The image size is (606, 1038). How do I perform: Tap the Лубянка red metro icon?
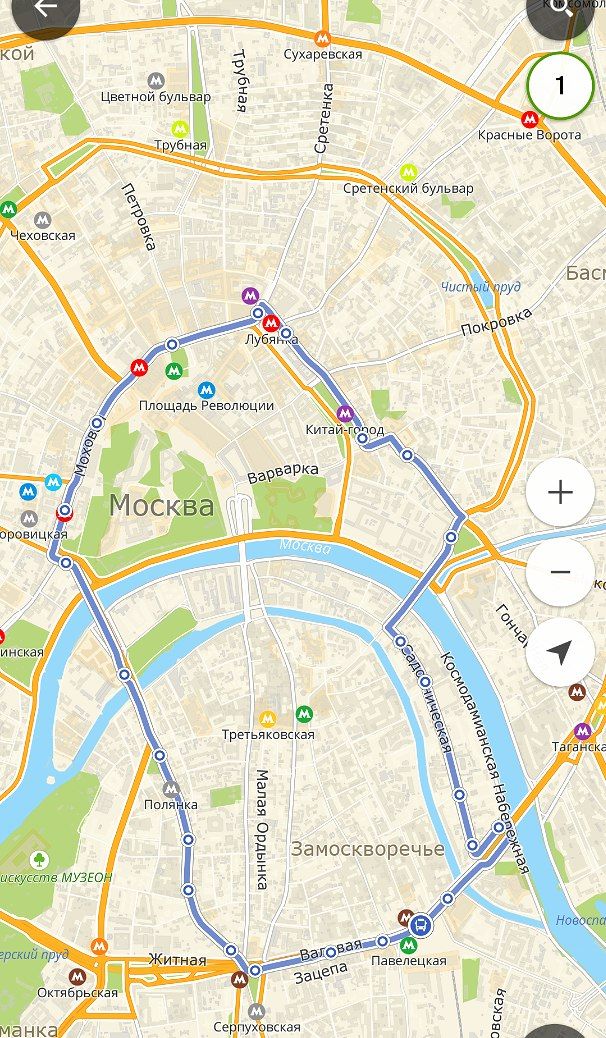click(270, 324)
